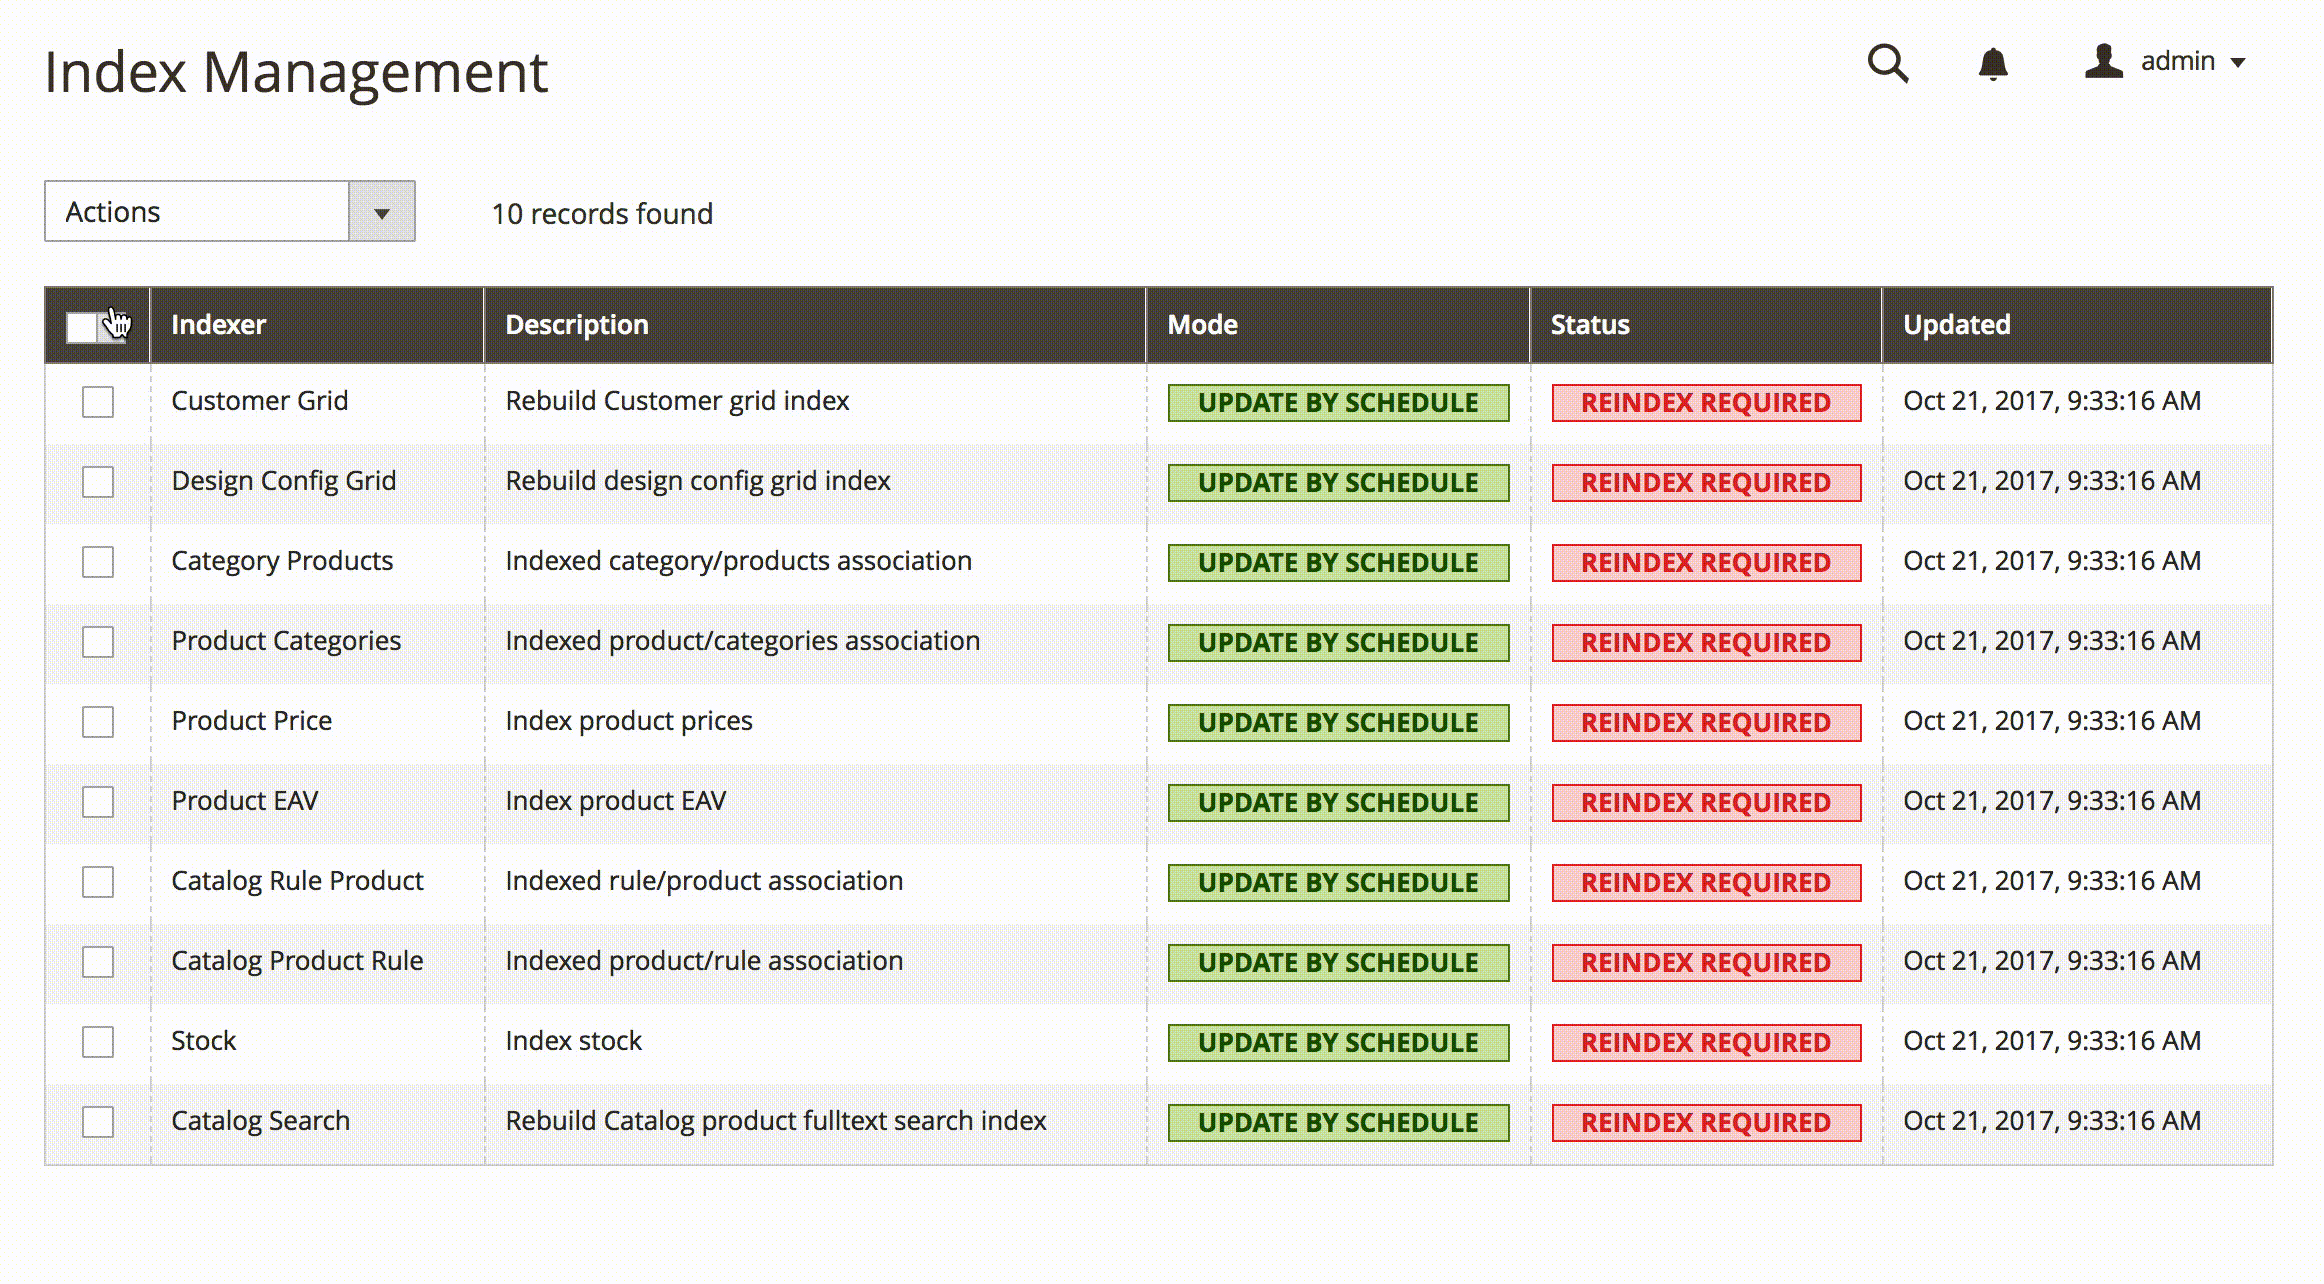
Task: Click the Catalog Product Rule row description
Action: pyautogui.click(x=704, y=961)
